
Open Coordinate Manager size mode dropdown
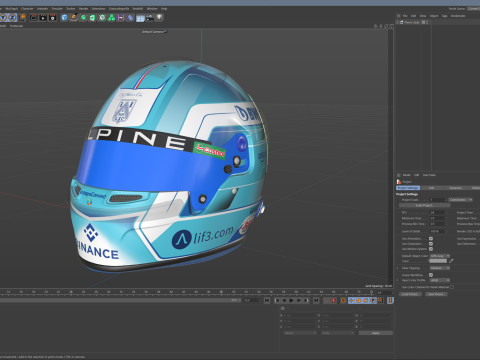(338, 333)
